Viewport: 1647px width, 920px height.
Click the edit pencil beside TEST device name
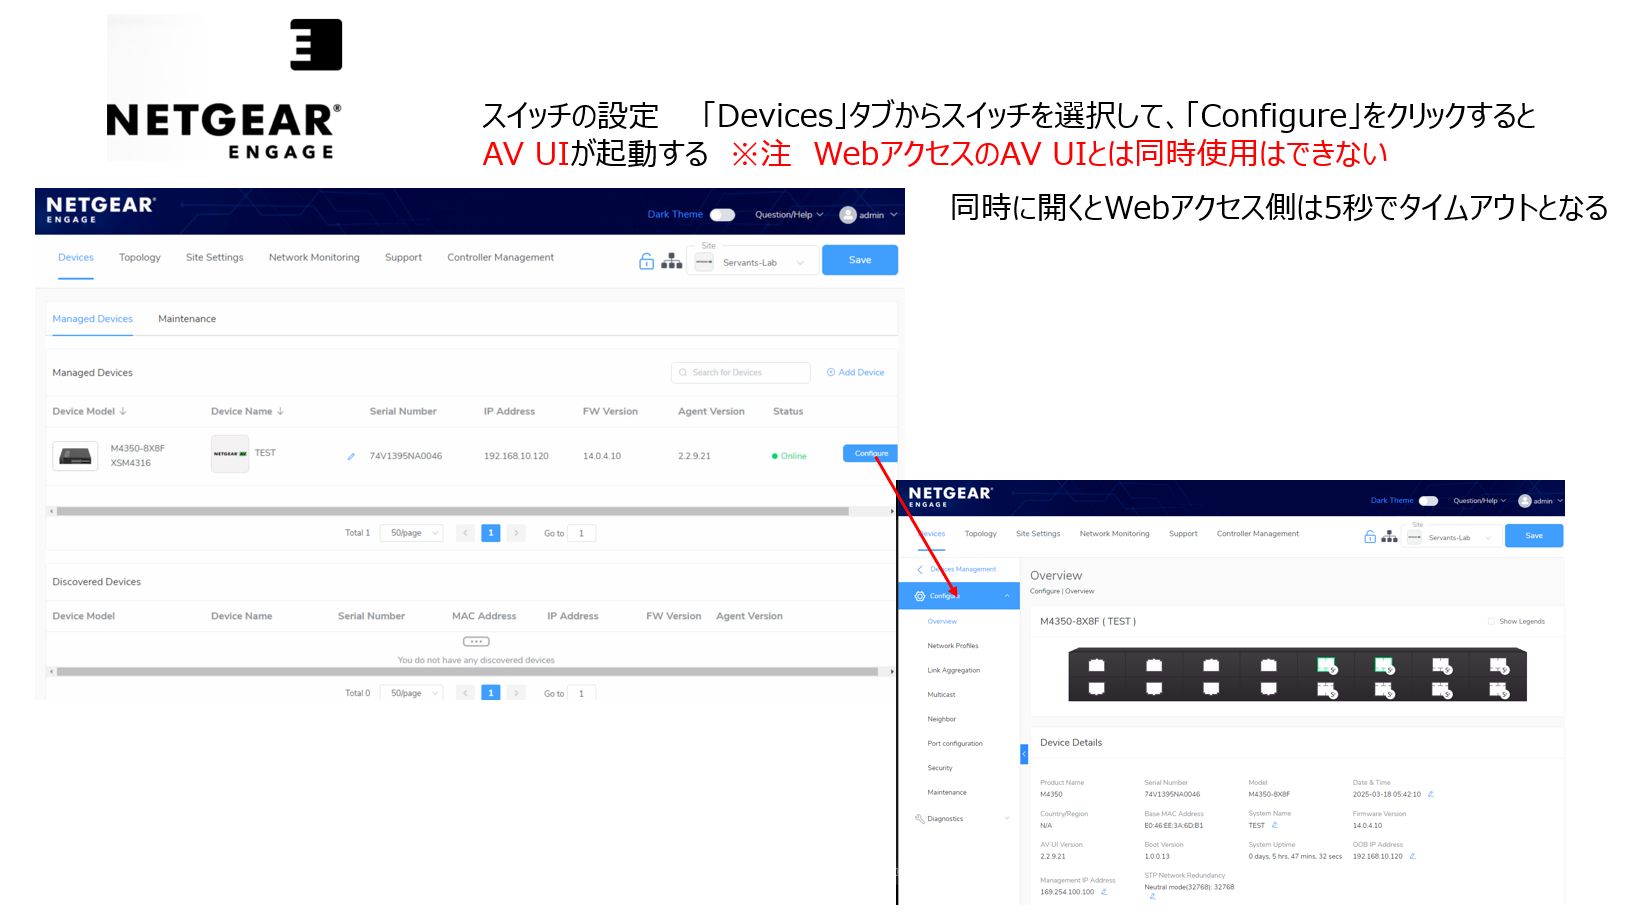351,457
